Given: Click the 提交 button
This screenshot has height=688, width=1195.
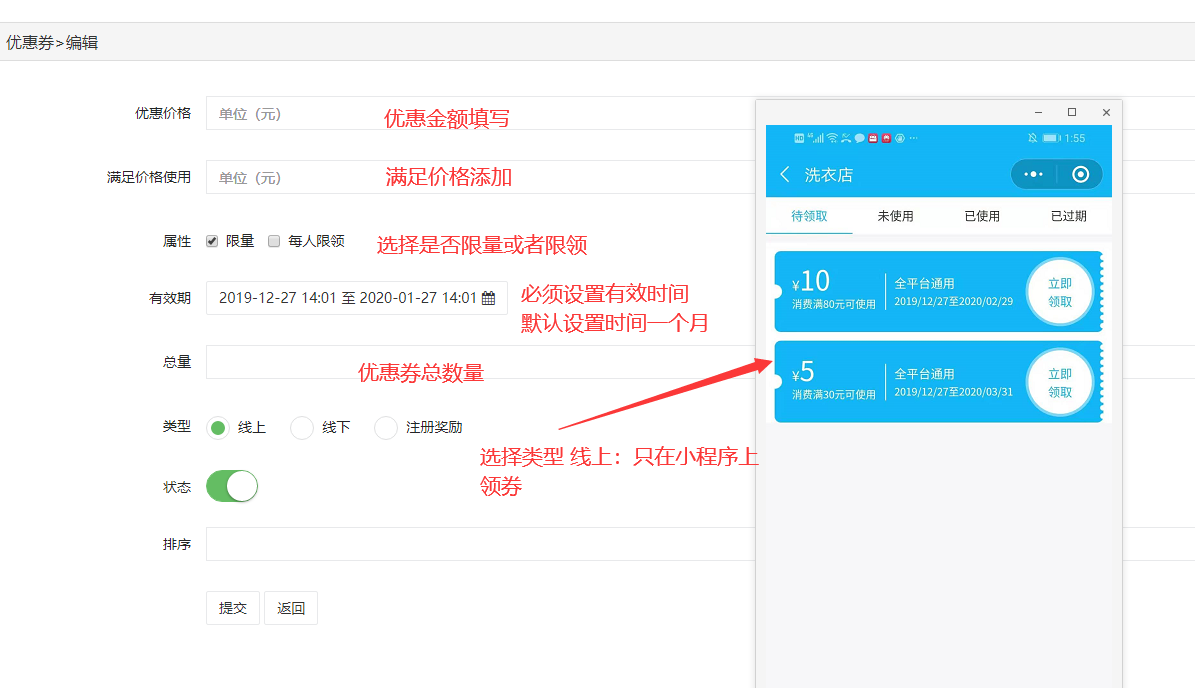Looking at the screenshot, I should click(232, 608).
